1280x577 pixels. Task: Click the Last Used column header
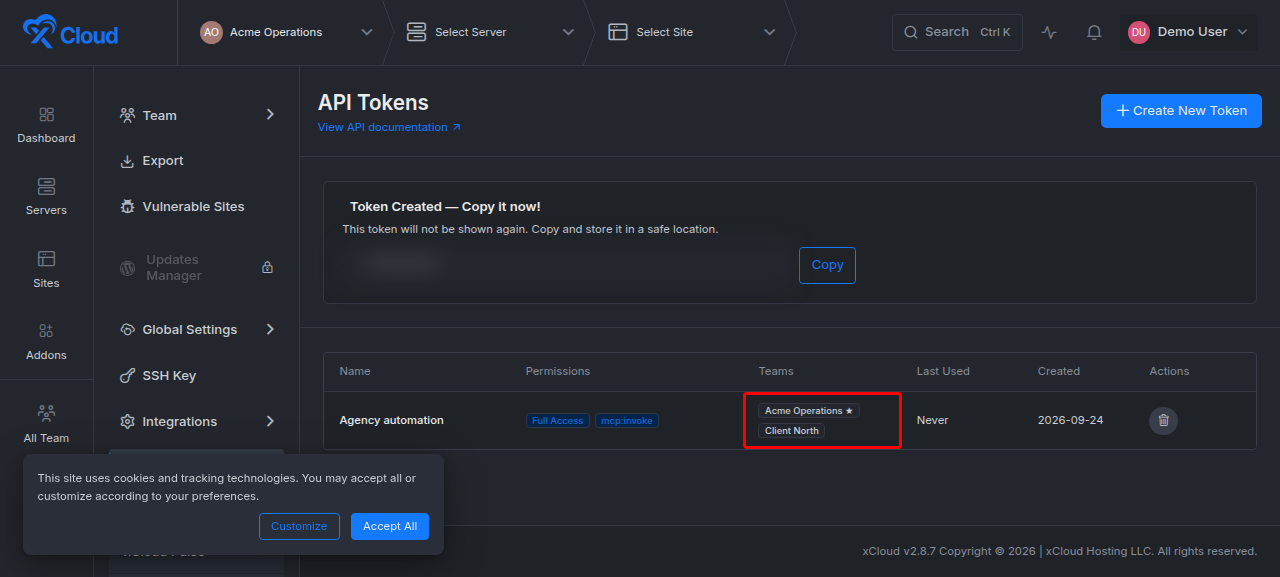[943, 371]
